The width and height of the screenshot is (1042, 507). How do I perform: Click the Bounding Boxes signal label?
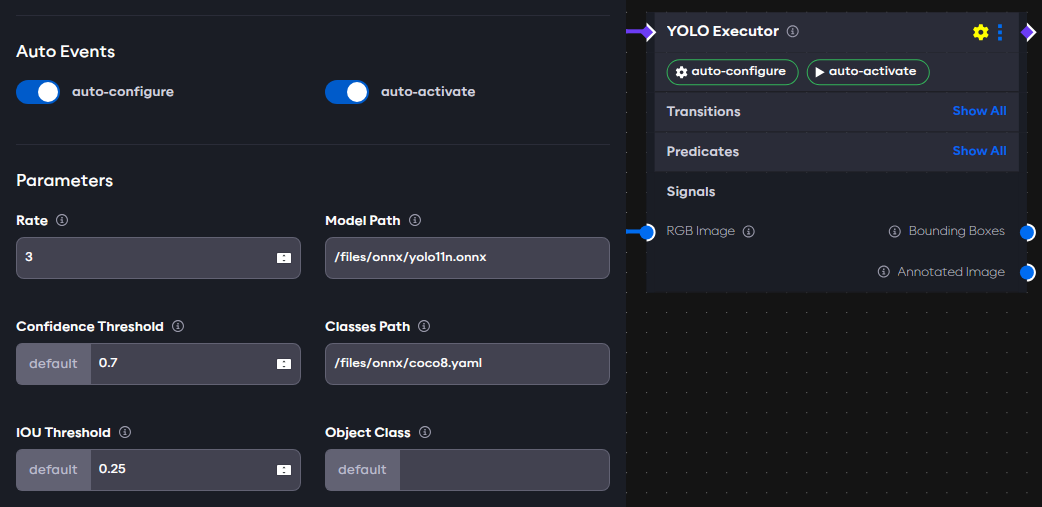click(x=957, y=231)
